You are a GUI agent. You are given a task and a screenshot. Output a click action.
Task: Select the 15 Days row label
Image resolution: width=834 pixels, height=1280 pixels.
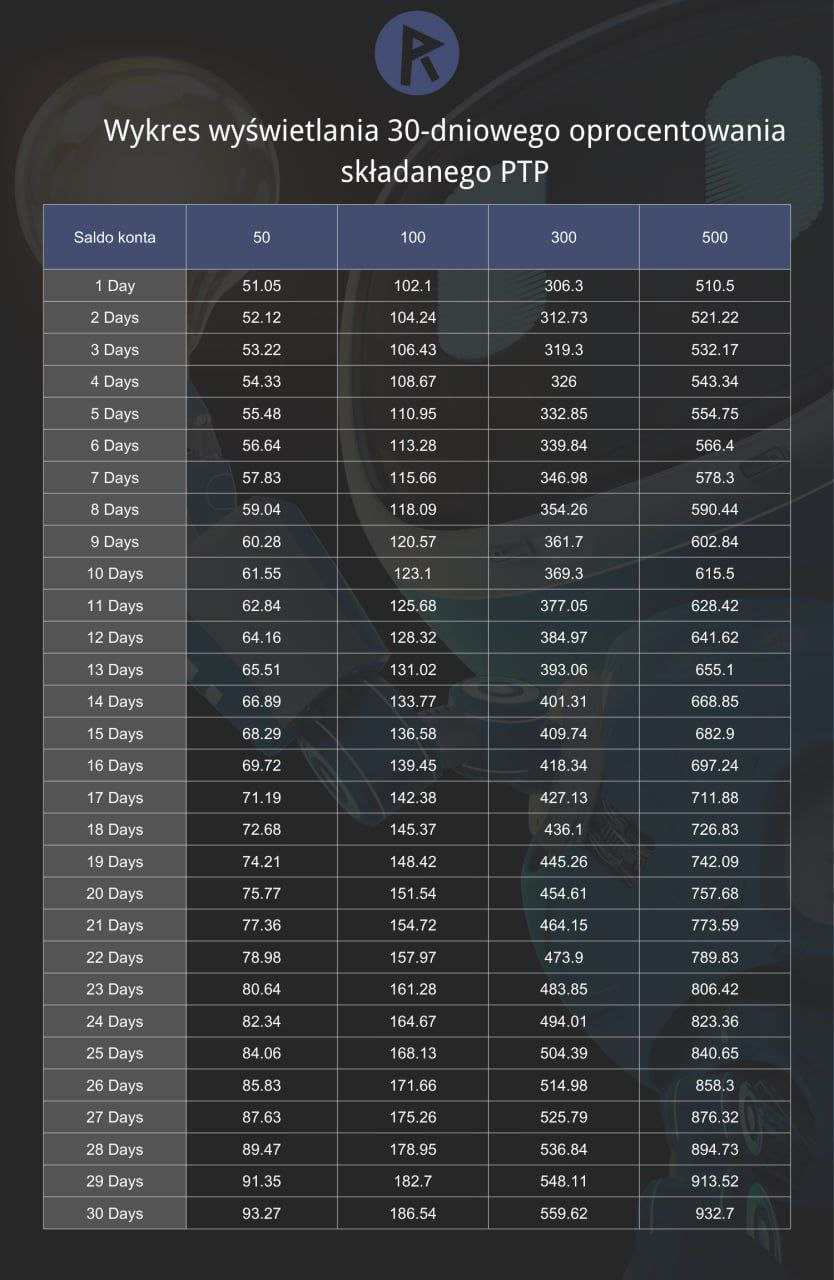[x=115, y=733]
